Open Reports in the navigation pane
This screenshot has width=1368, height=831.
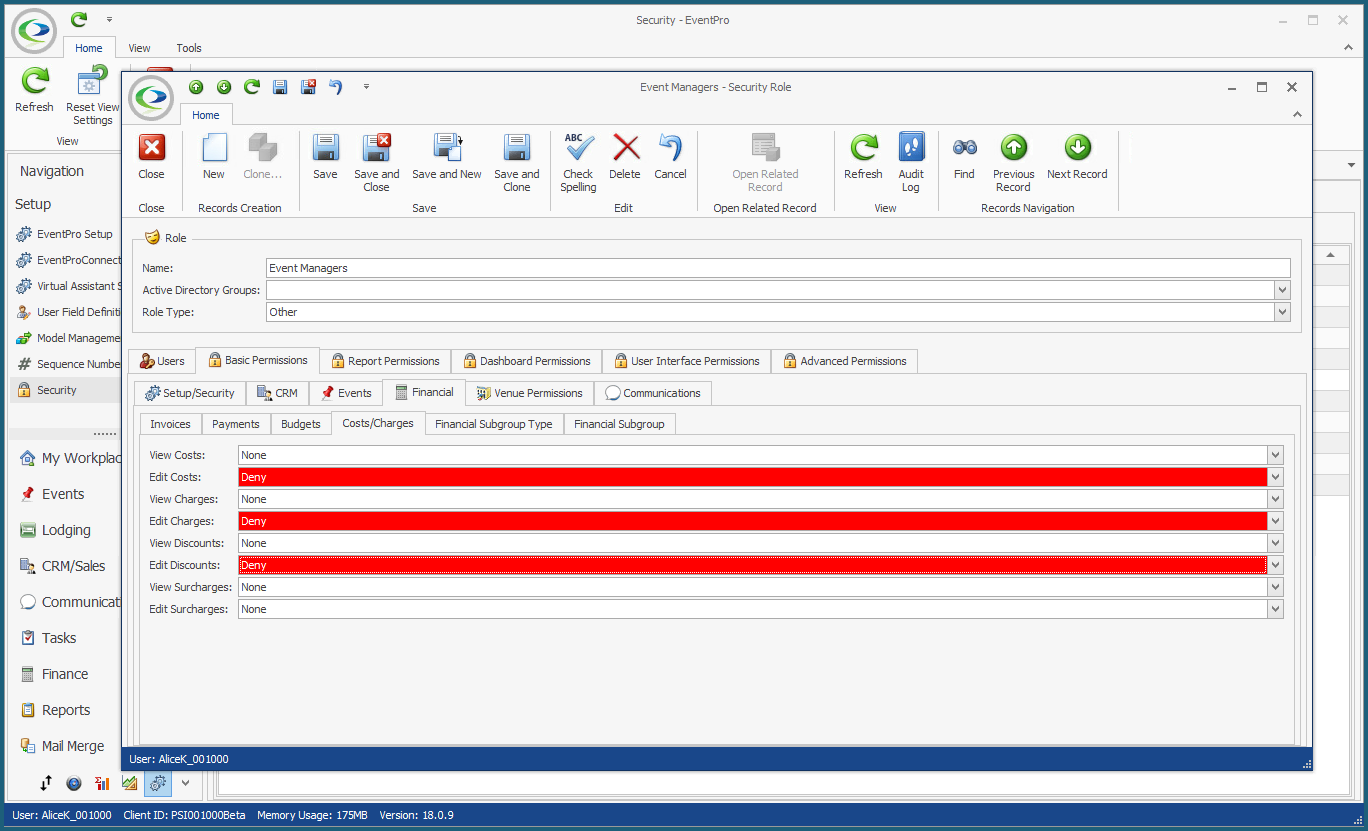66,710
